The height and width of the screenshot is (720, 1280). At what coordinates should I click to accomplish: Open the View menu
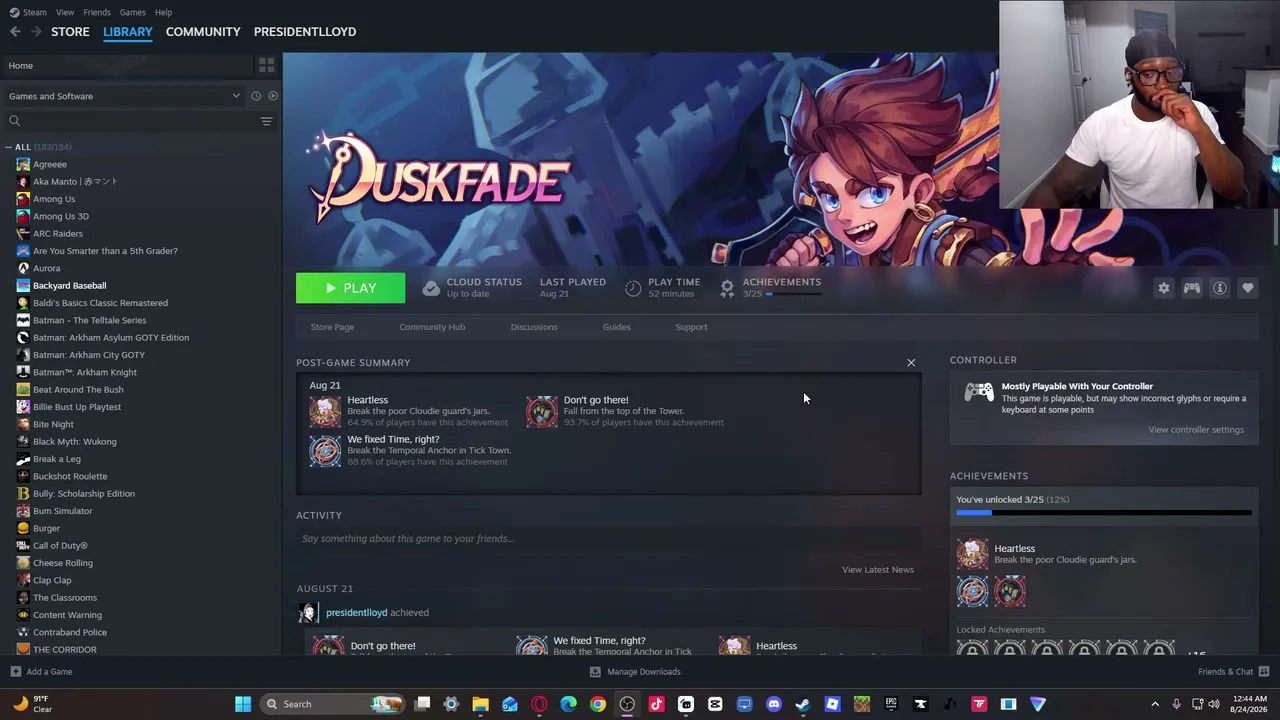click(65, 12)
